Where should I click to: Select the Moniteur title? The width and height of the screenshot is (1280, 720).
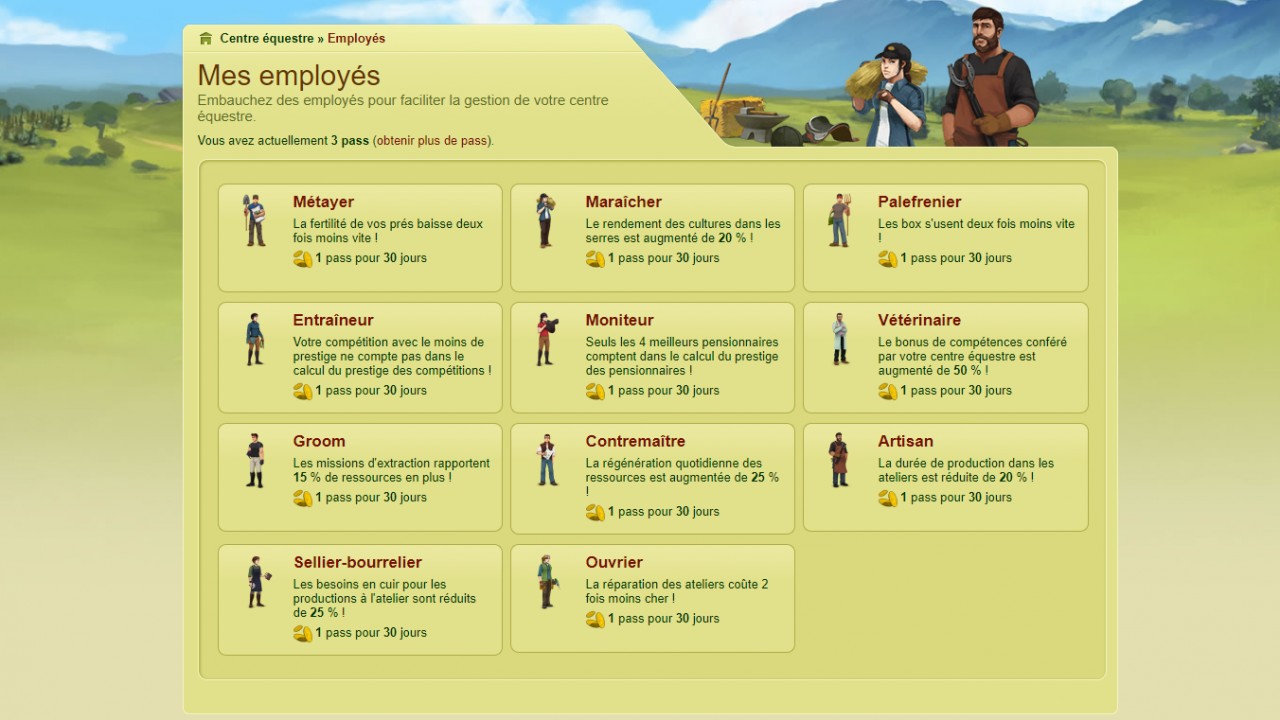point(619,320)
